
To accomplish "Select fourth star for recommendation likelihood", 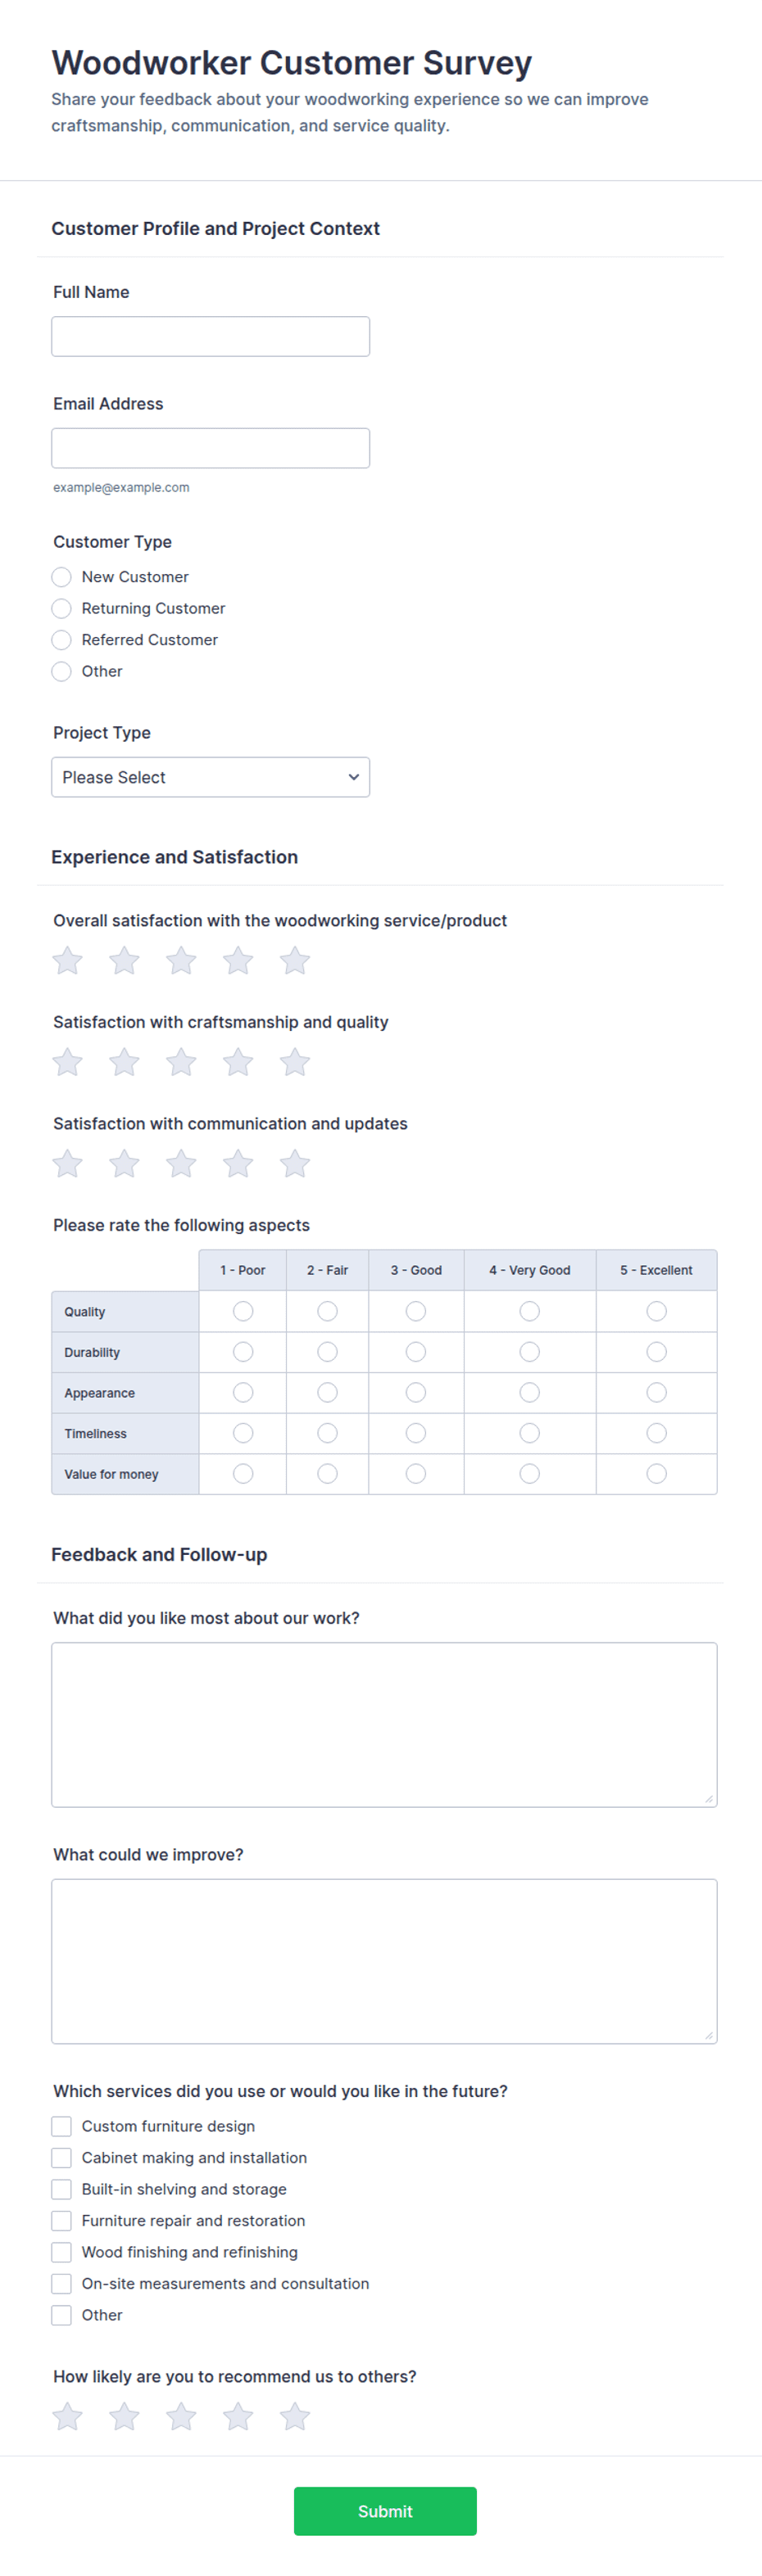I will 238,2417.
